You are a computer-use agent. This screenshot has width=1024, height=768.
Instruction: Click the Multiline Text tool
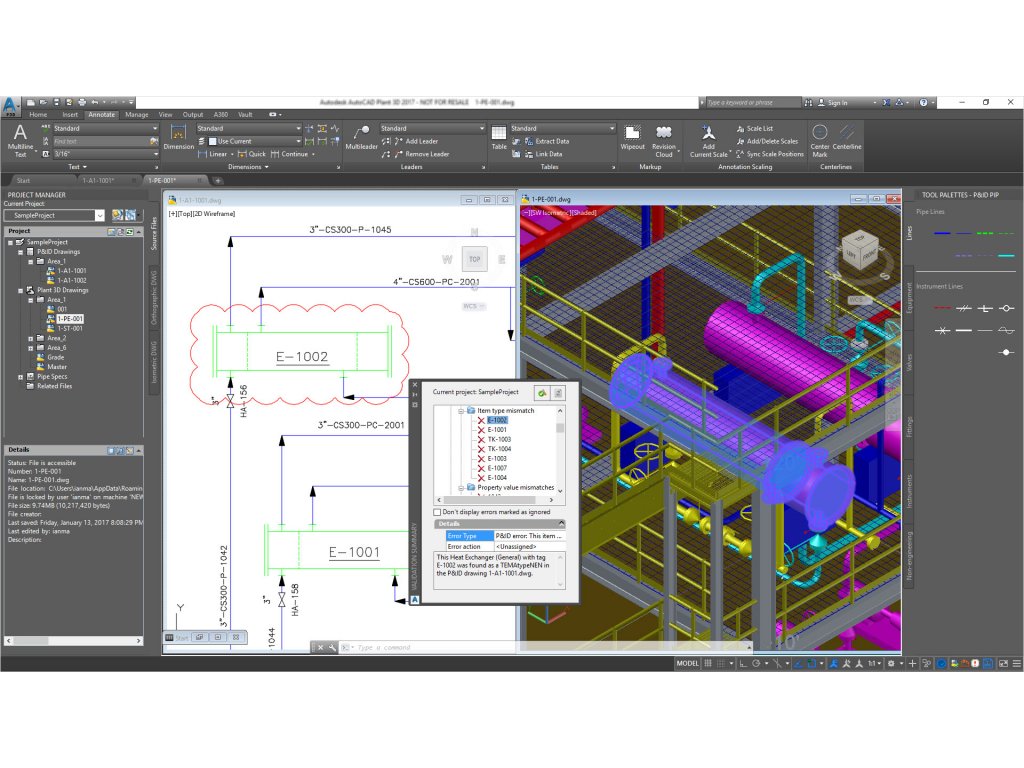coord(20,140)
